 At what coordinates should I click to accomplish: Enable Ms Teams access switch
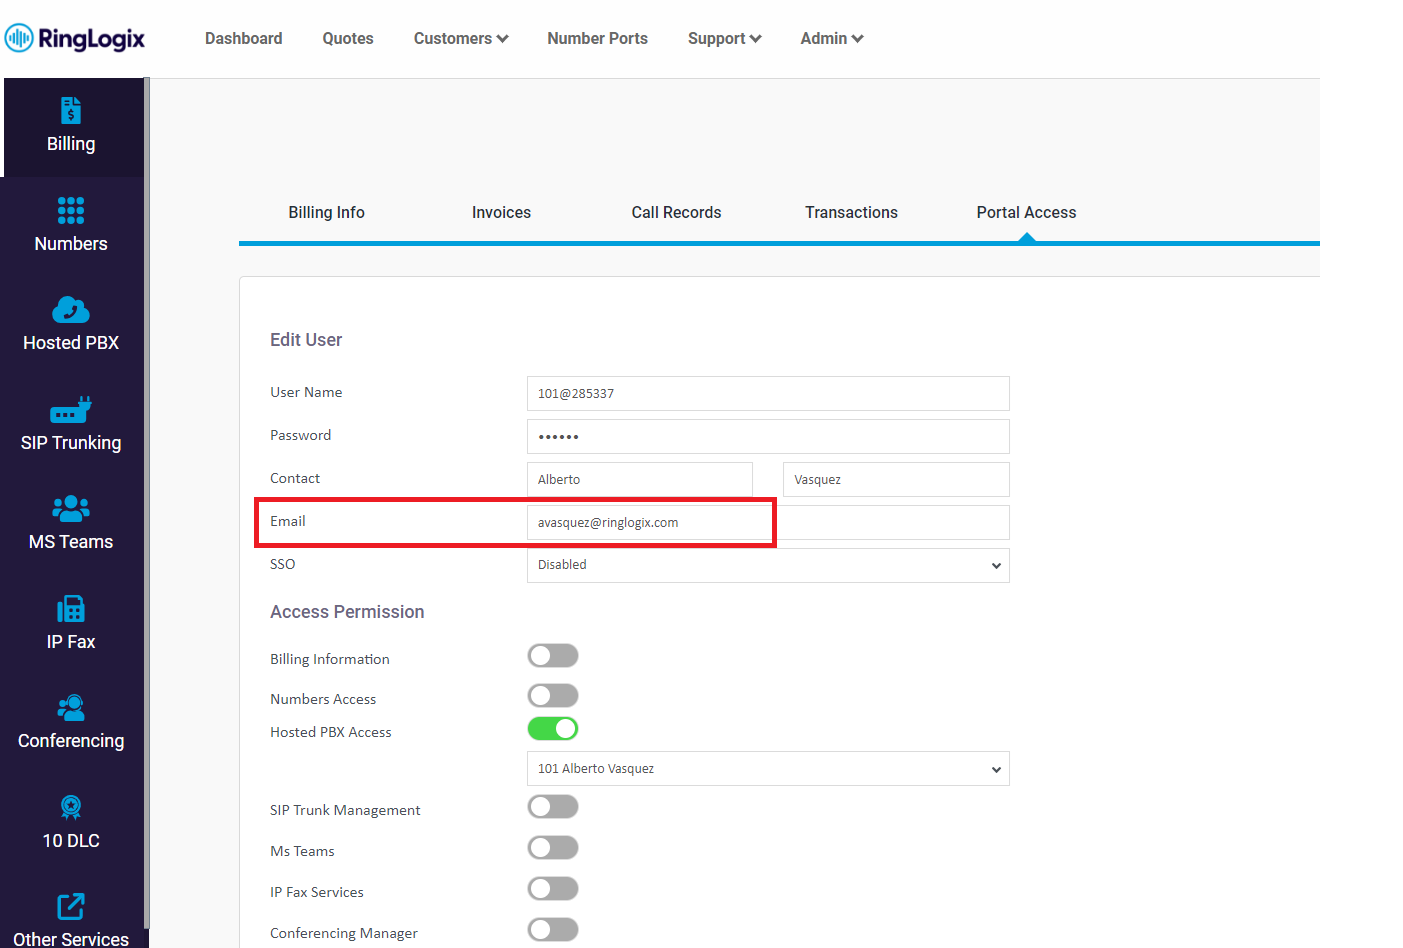coord(553,848)
